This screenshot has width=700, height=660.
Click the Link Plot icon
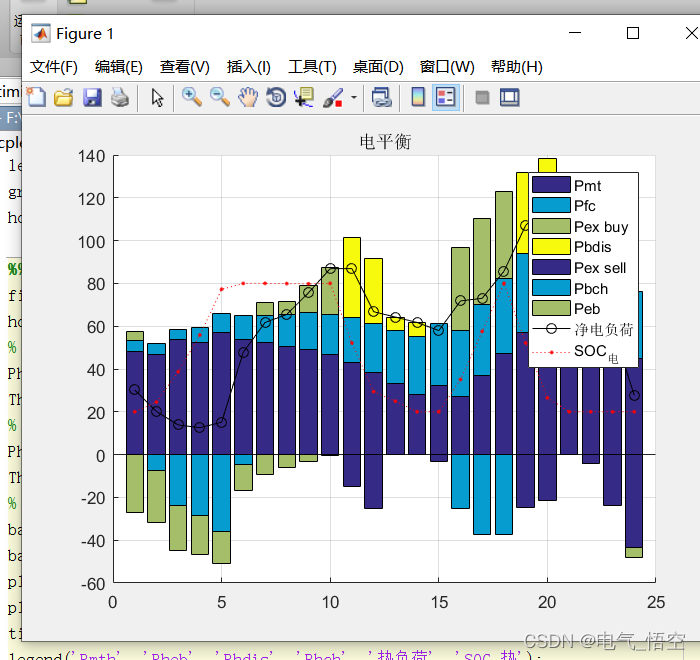coord(381,97)
